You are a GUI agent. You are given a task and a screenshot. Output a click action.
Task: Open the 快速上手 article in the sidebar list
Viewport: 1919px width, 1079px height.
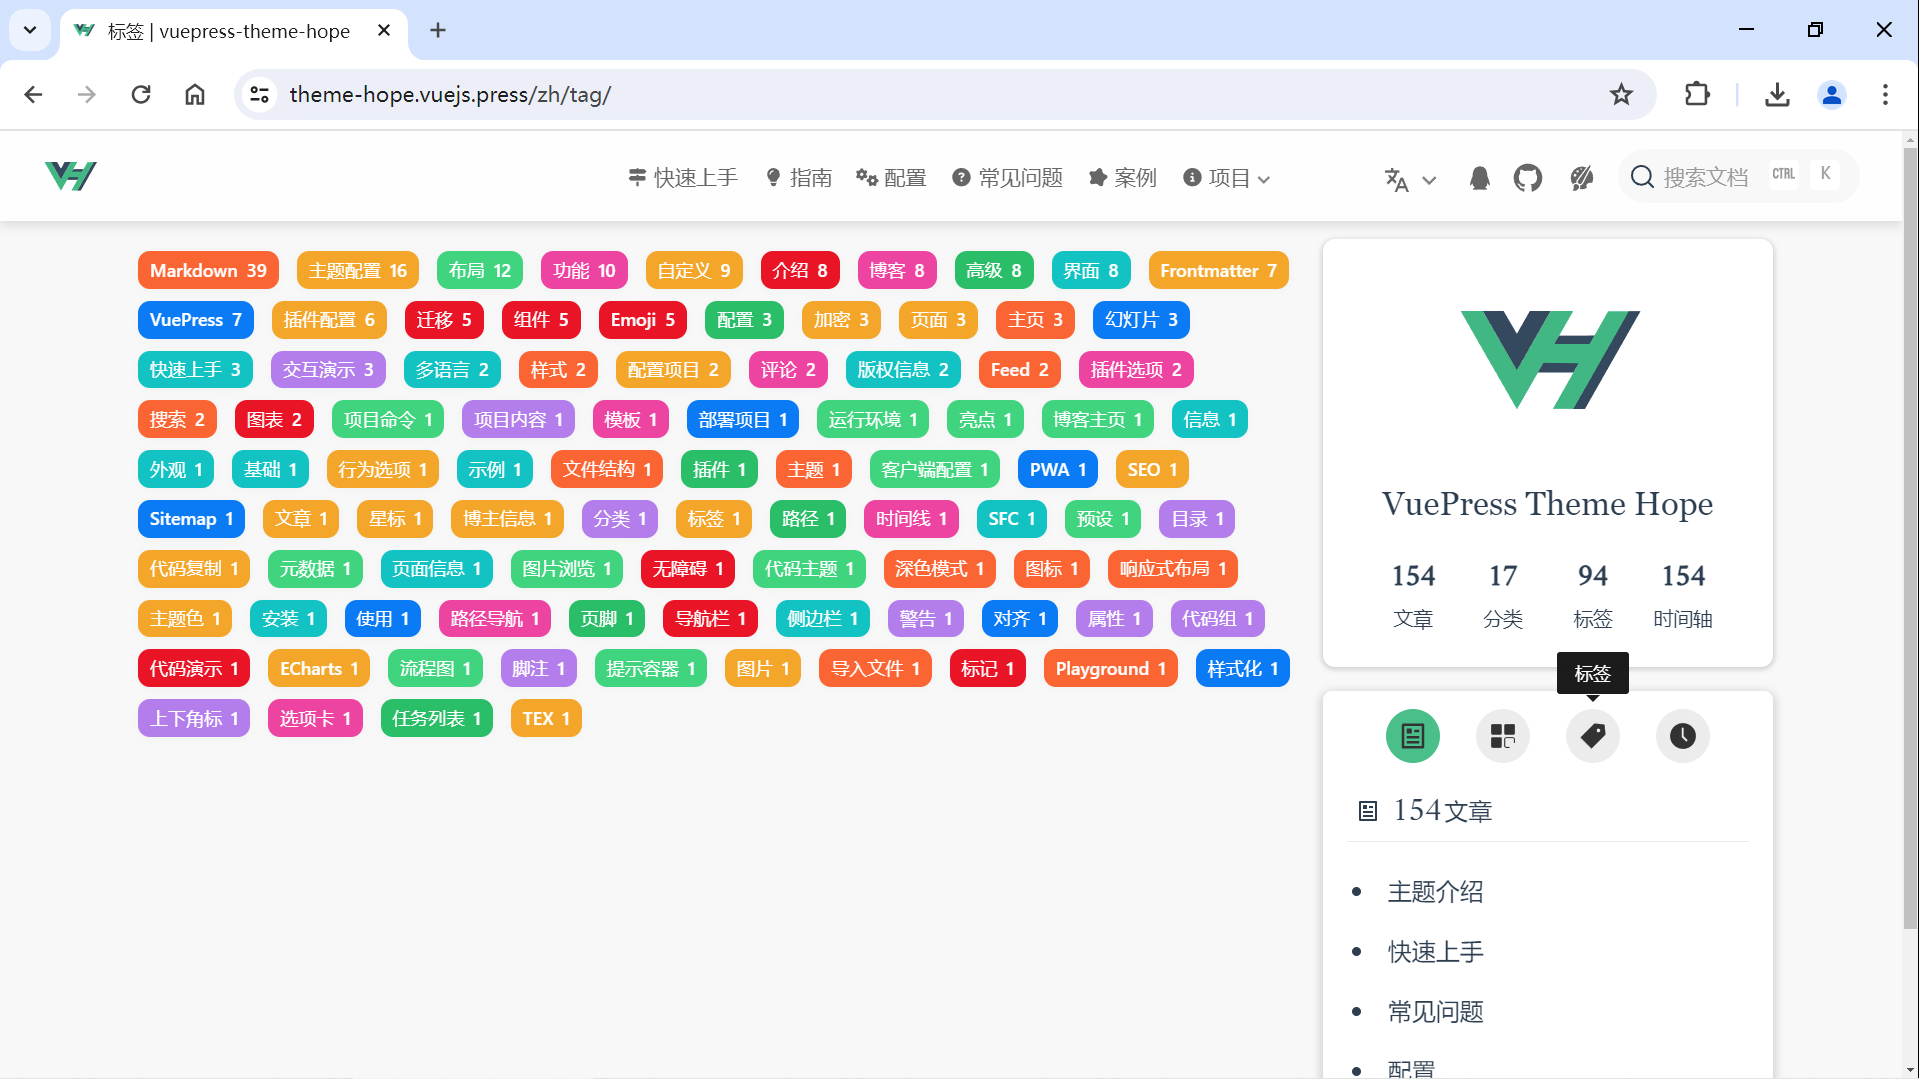(x=1435, y=952)
